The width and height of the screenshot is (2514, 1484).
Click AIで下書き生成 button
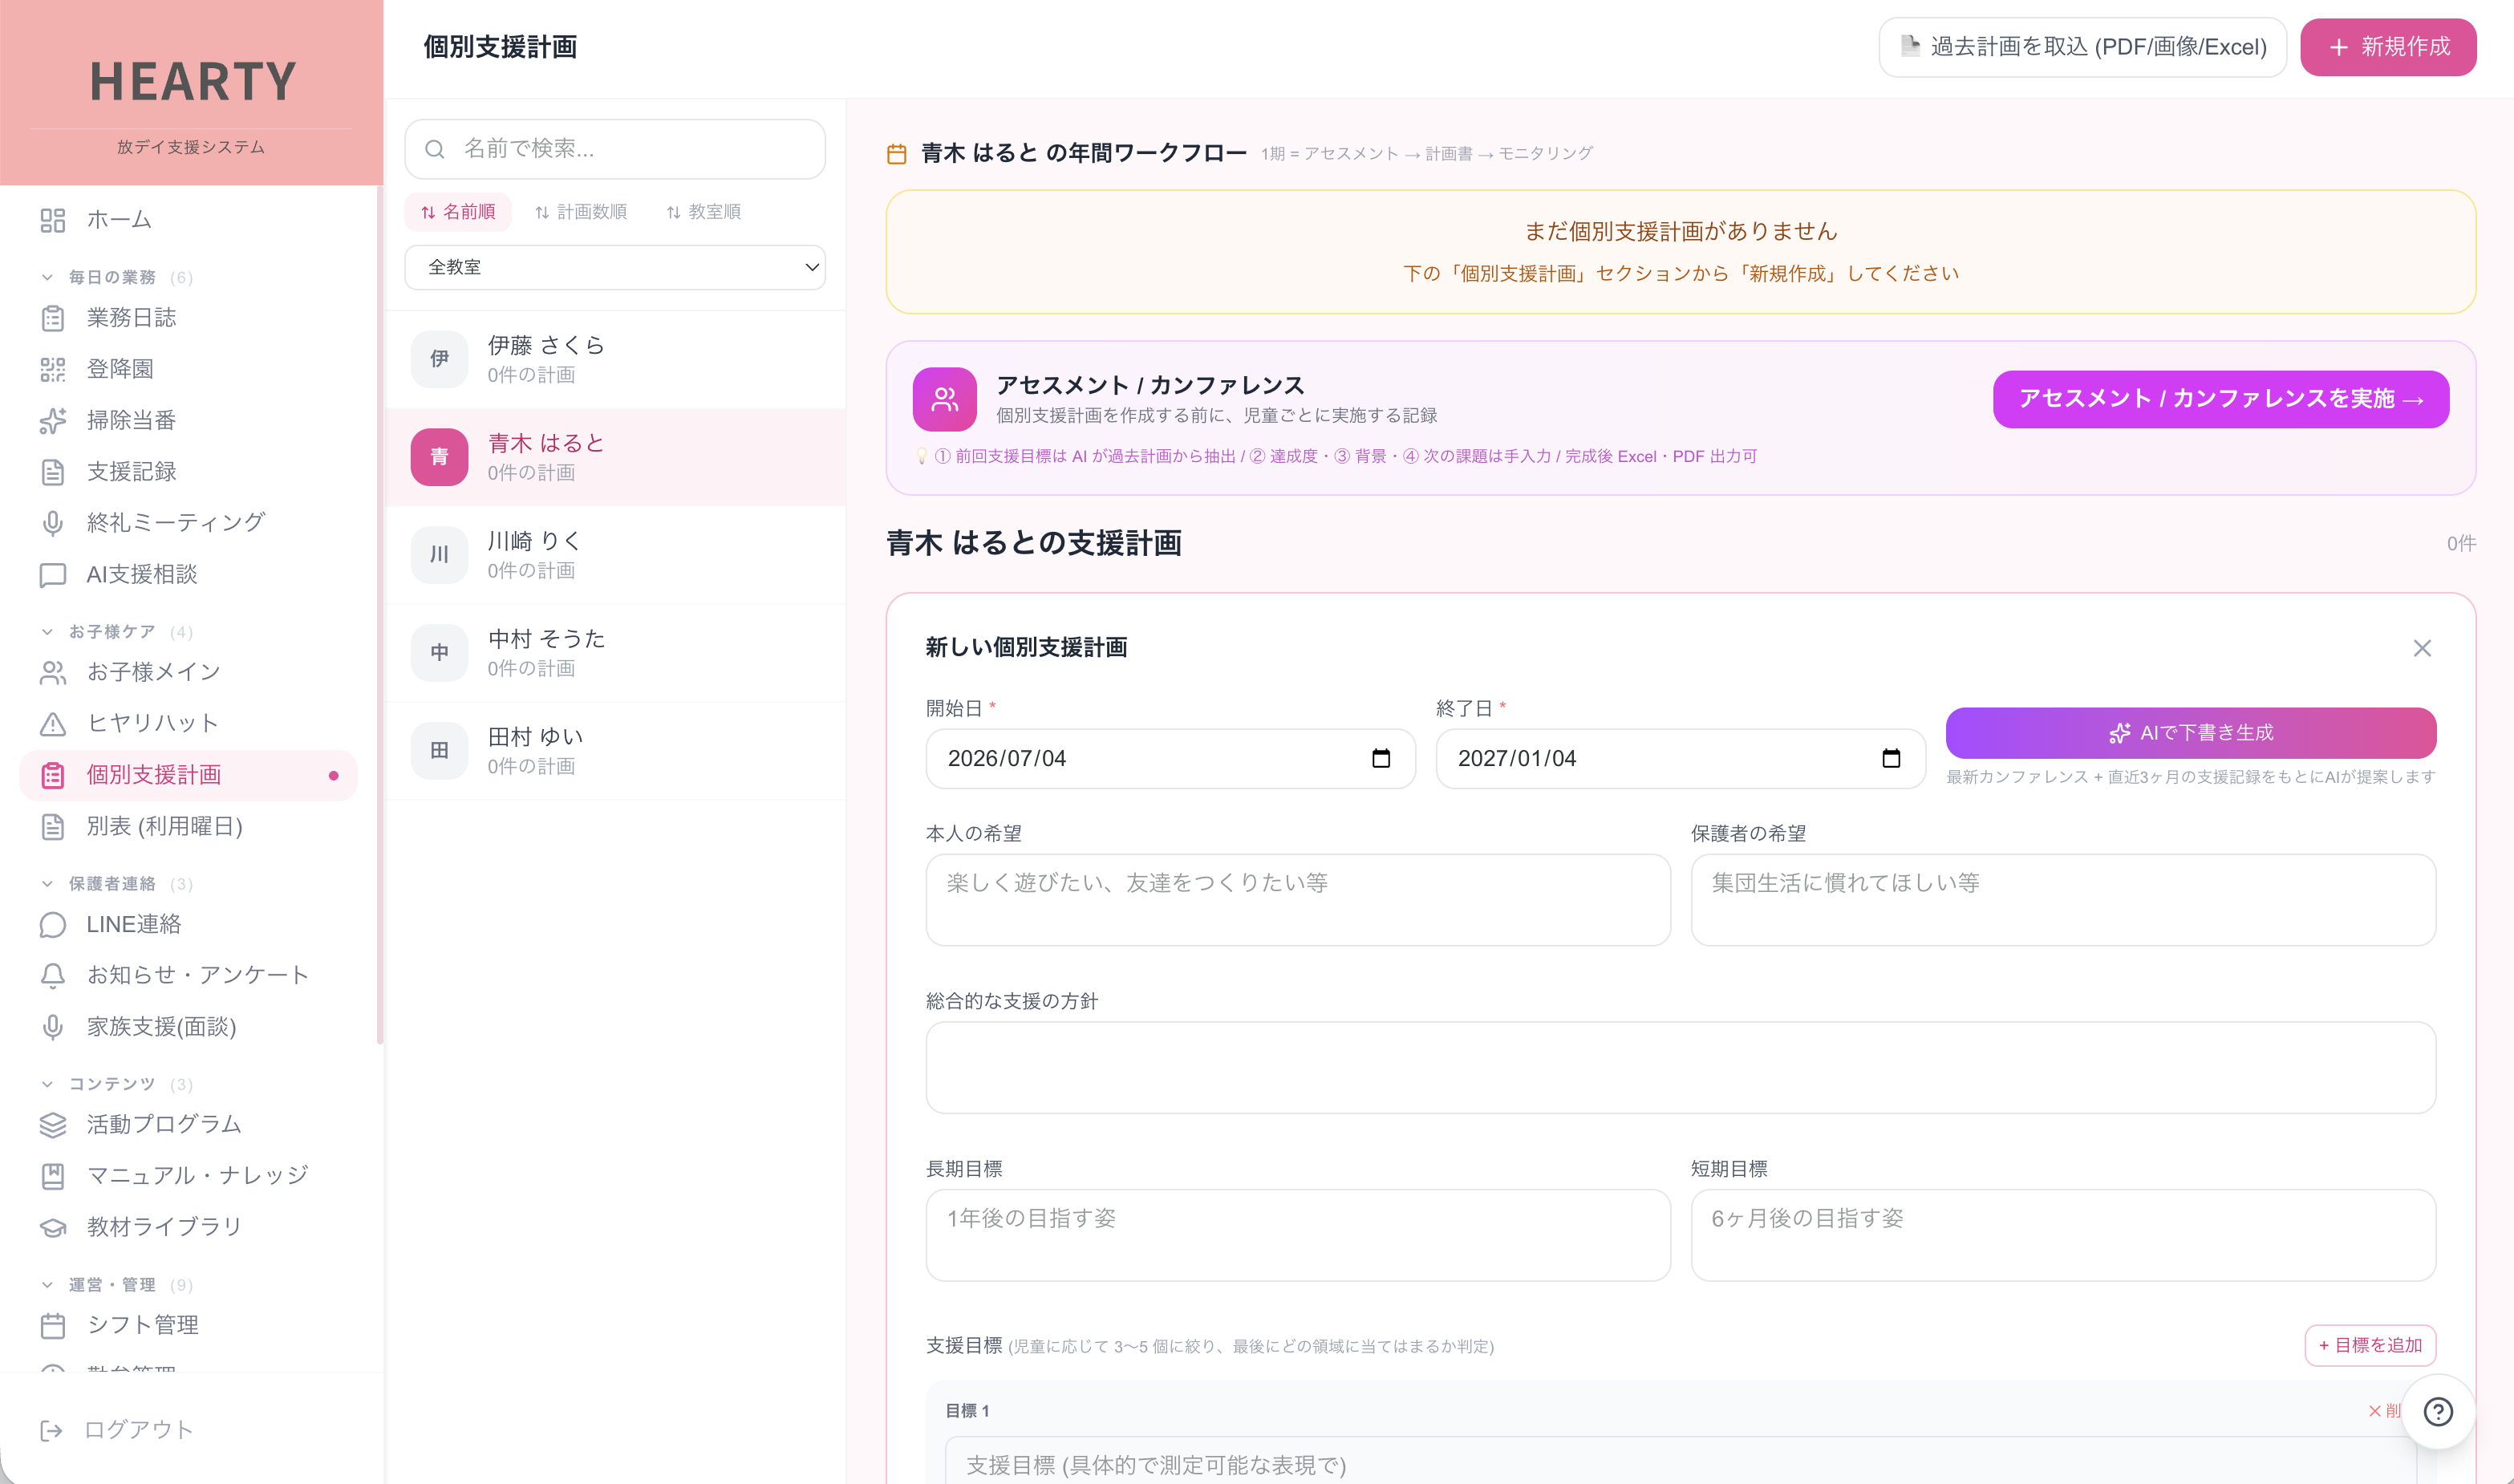coord(2190,733)
